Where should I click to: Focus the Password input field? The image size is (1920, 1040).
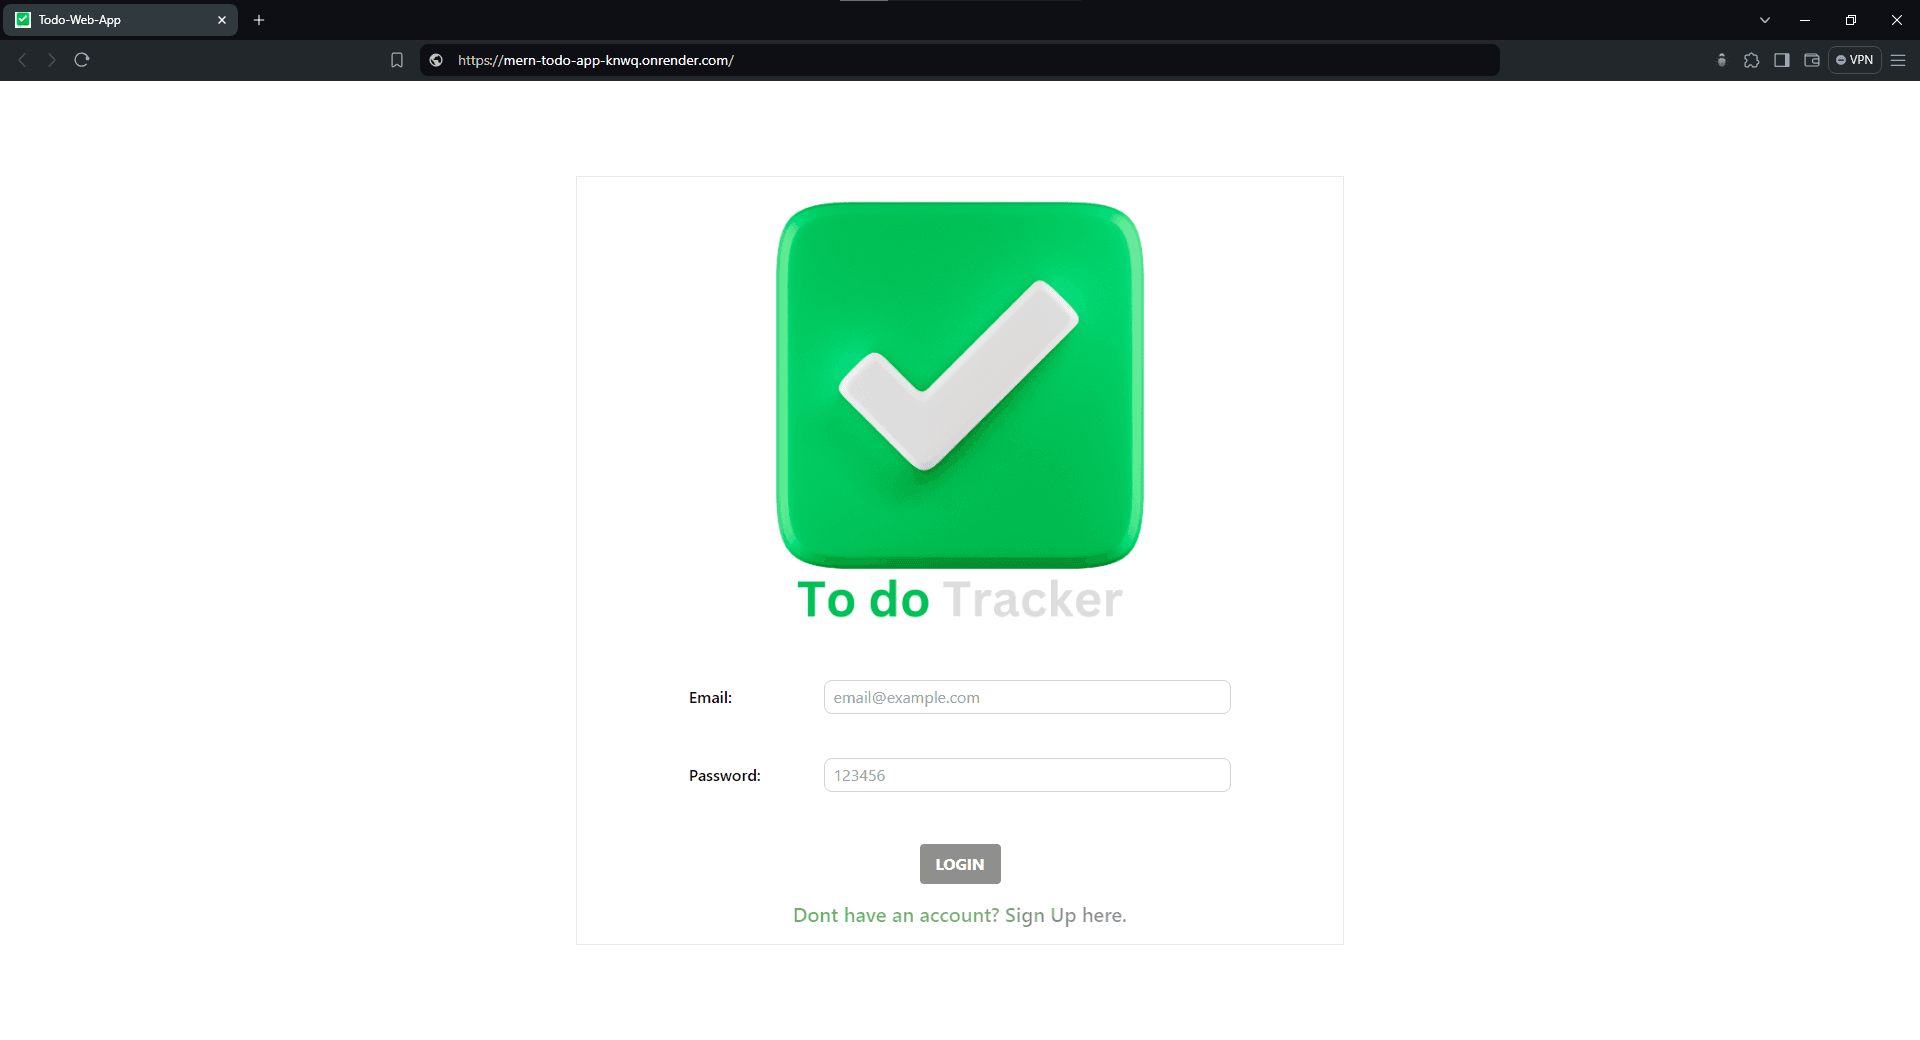coord(1026,775)
